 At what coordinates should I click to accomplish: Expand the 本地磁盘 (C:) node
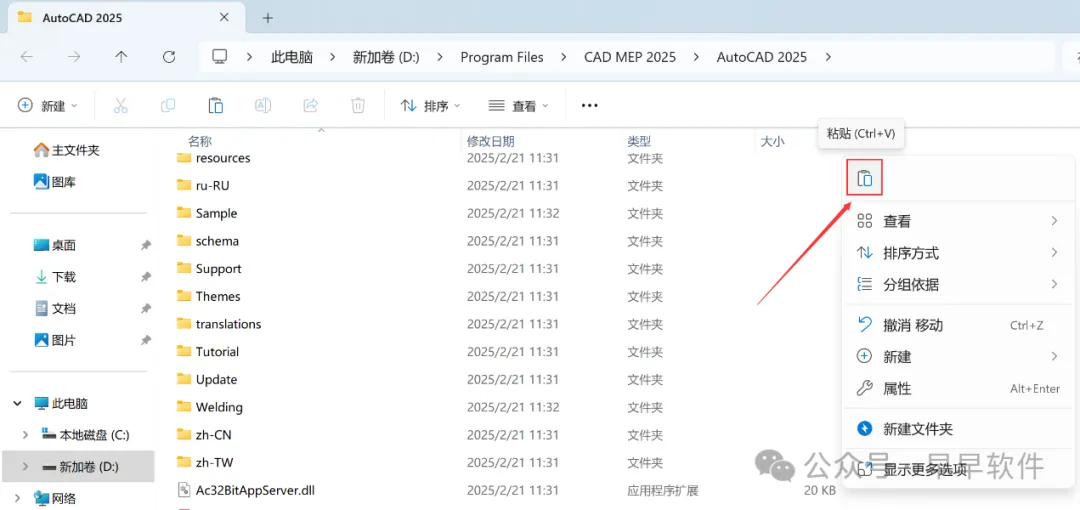point(25,435)
